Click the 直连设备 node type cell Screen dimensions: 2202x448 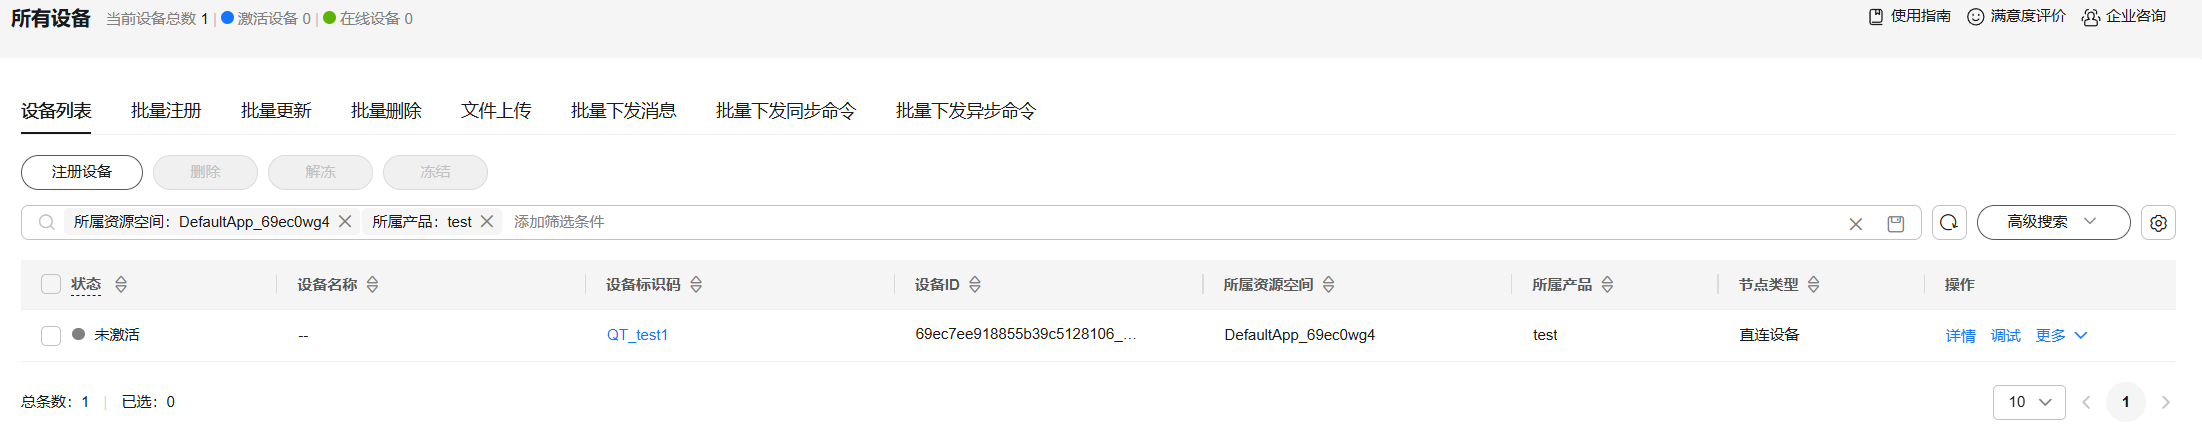click(1769, 335)
